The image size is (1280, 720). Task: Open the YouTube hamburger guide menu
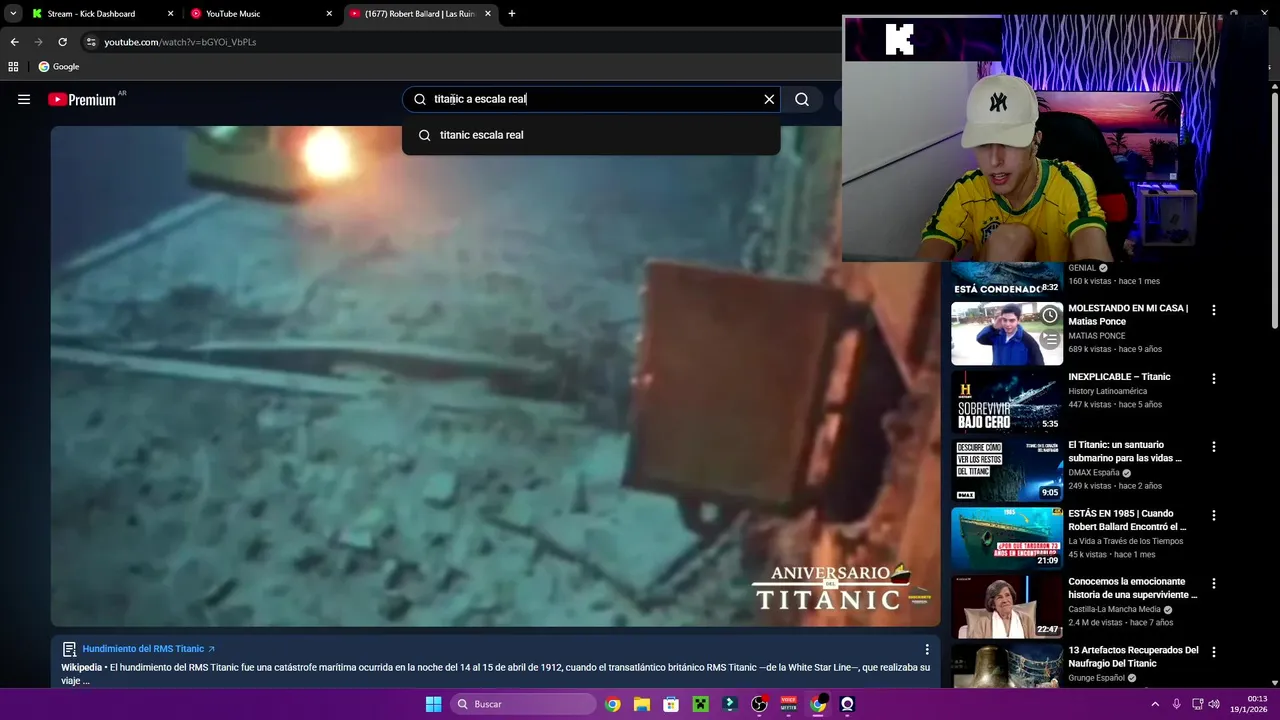[24, 99]
